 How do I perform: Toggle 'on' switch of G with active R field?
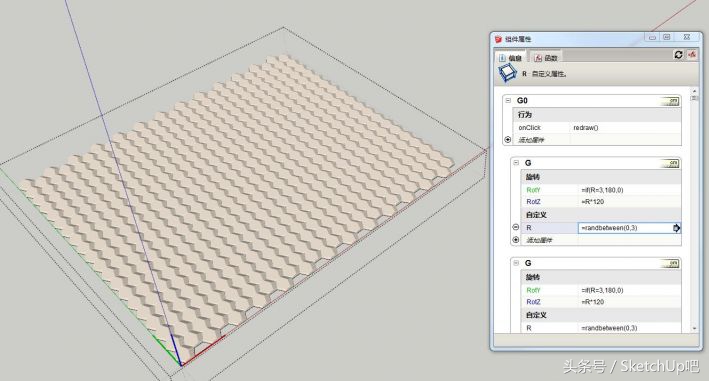pyautogui.click(x=670, y=163)
